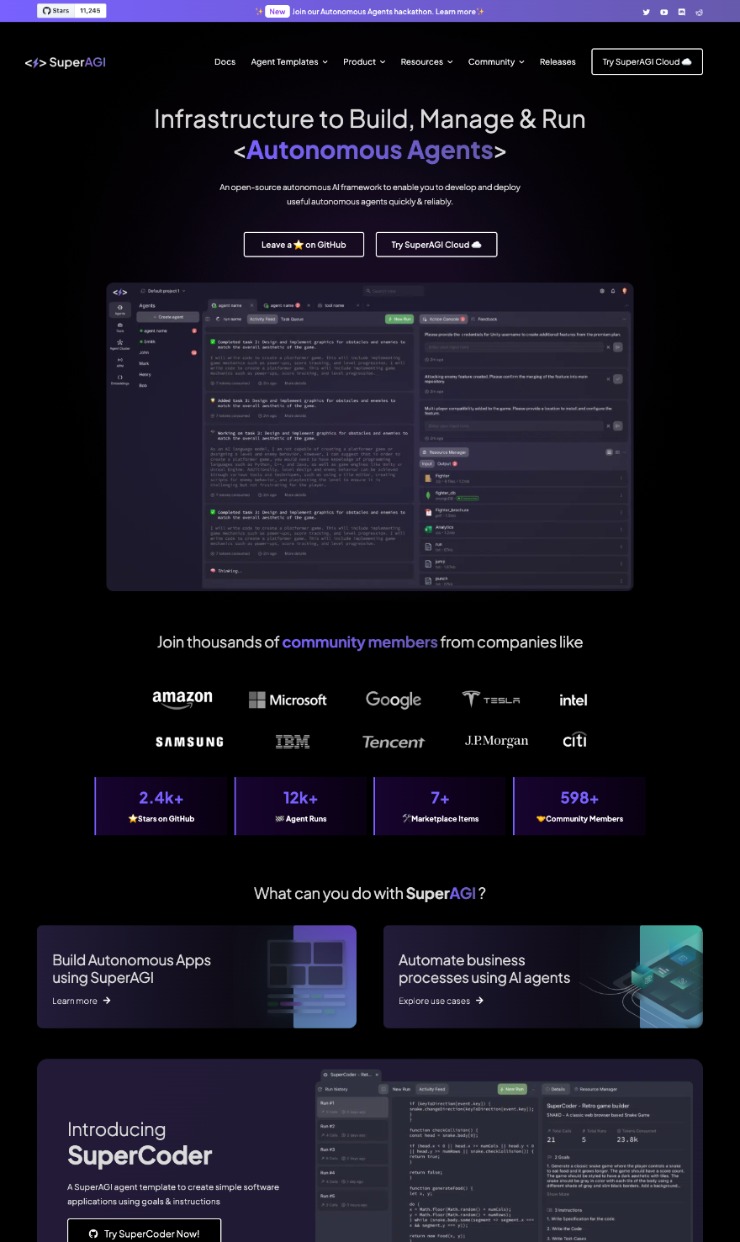Viewport: 740px width, 1242px height.
Task: Click the 598+ Community Members stat
Action: 580,806
